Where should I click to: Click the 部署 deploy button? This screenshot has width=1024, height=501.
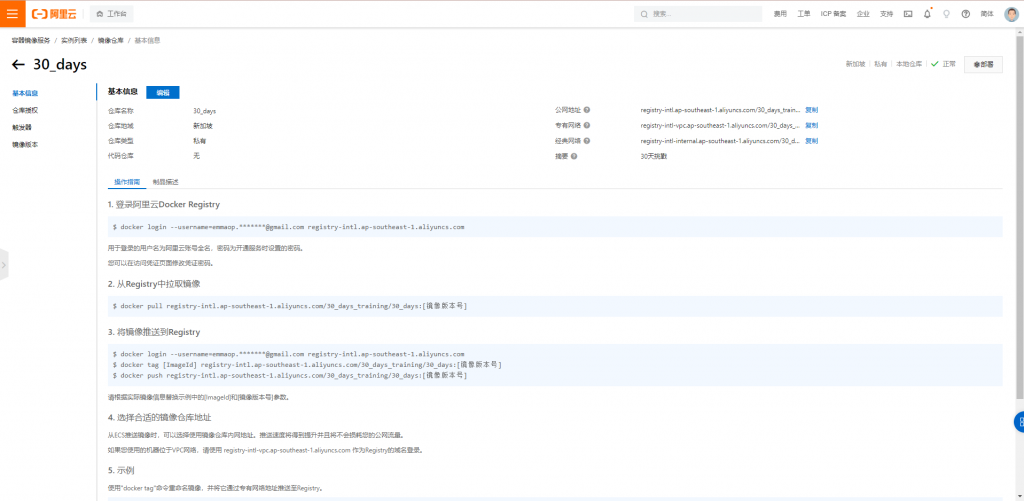coord(984,64)
